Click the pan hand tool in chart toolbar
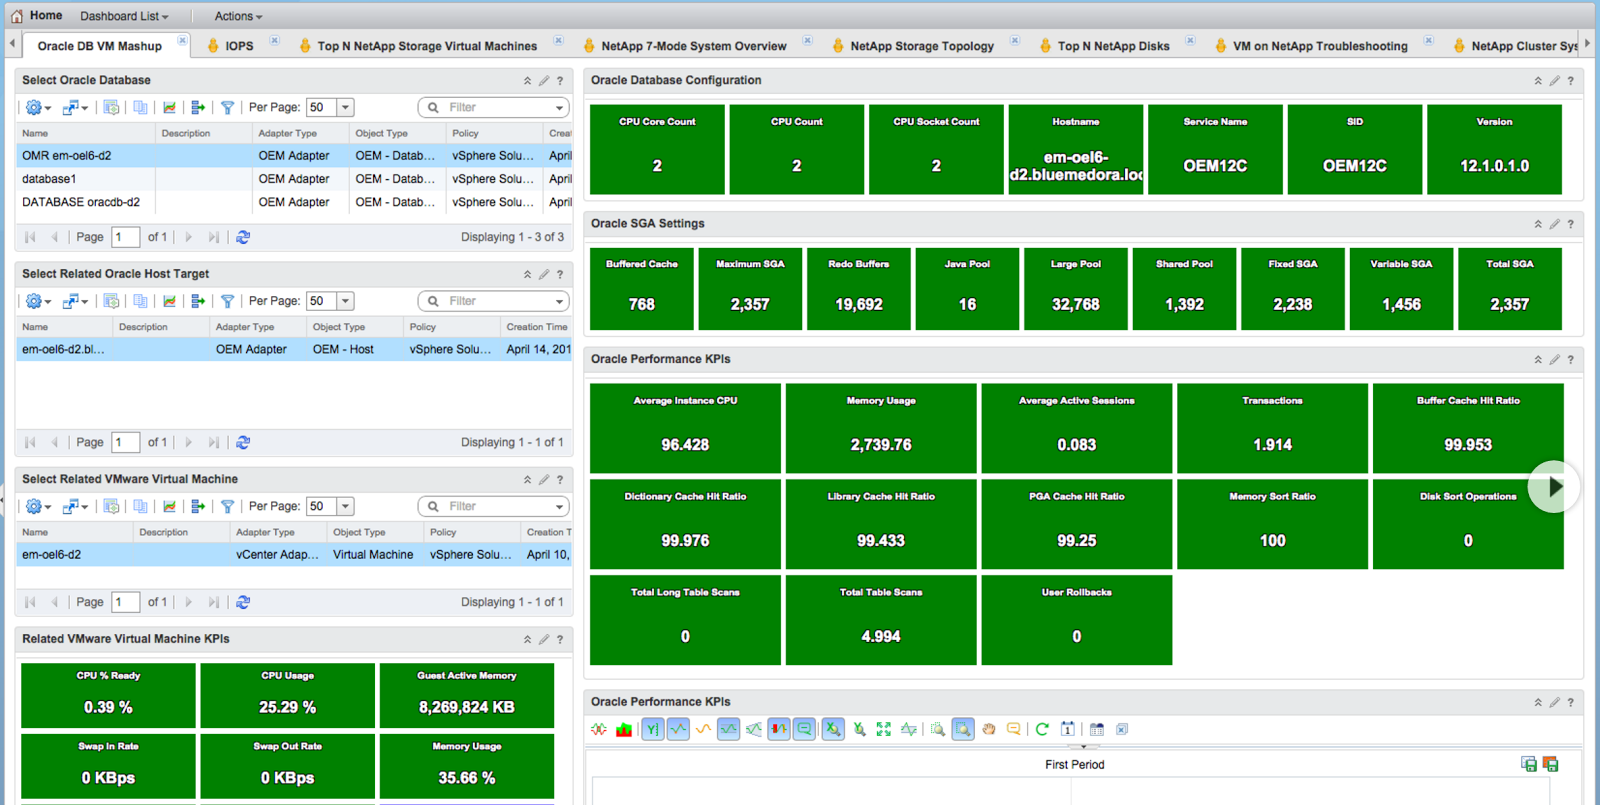Image resolution: width=1600 pixels, height=805 pixels. pos(988,729)
